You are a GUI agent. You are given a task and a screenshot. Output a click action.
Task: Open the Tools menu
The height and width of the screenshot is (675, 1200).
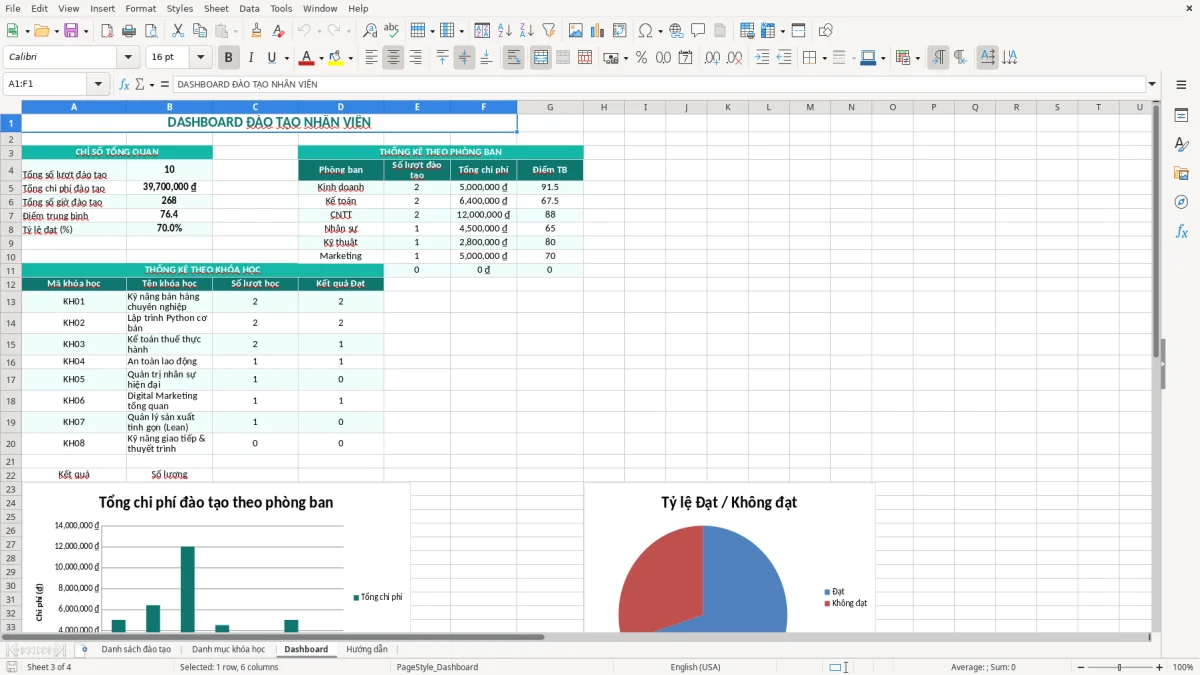click(281, 8)
